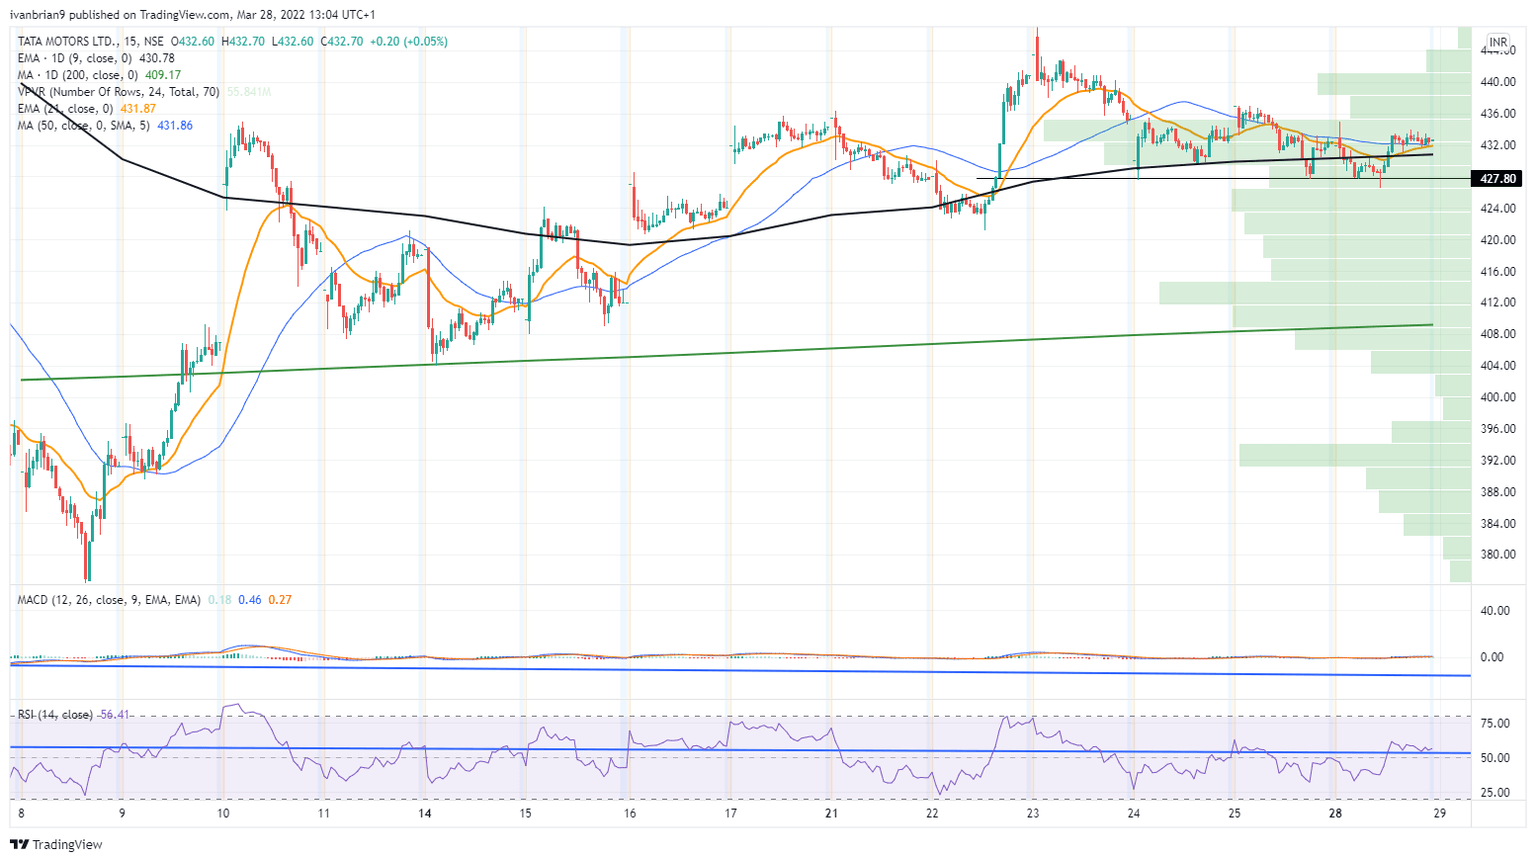This screenshot has width=1536, height=862.
Task: Click date 17 on the time axis
Action: click(731, 814)
